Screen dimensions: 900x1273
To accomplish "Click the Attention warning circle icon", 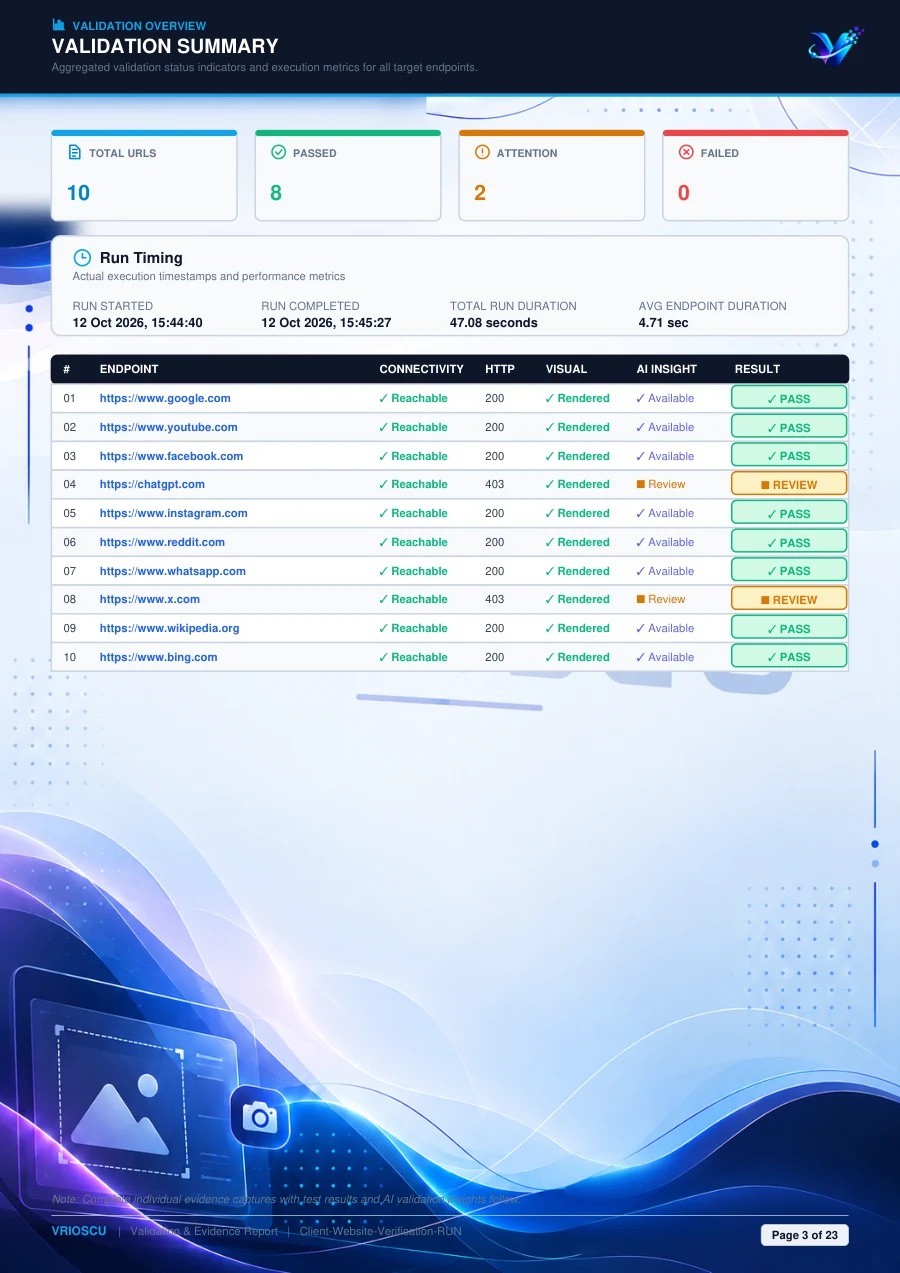I will click(x=482, y=153).
